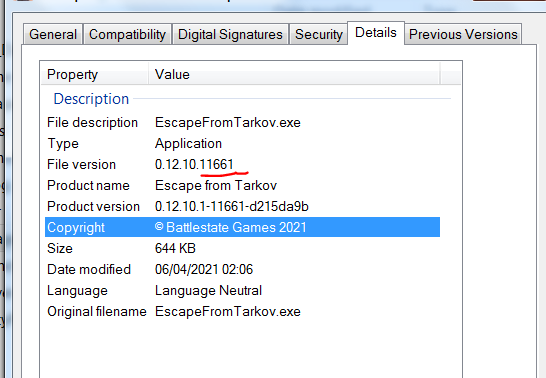Select the Language property label
Screen dimensions: 546x378
click(x=77, y=291)
